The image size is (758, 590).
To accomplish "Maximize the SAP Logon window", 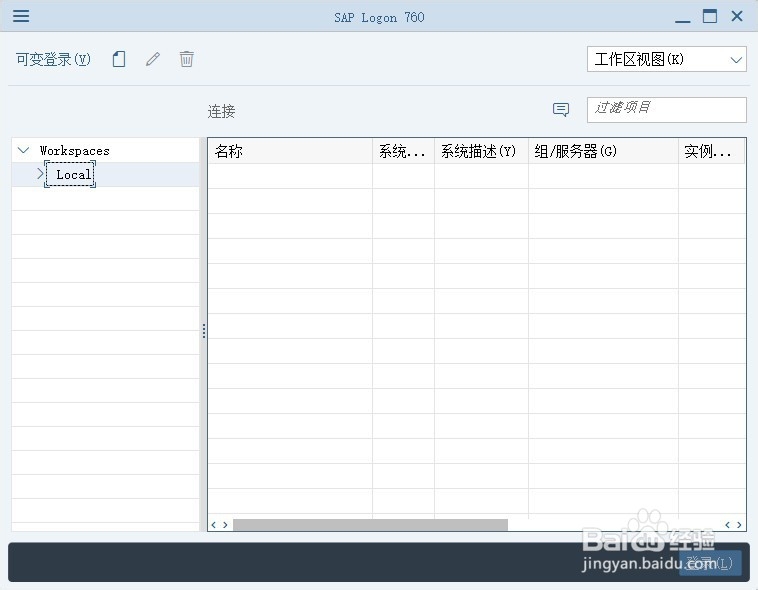I will (710, 16).
